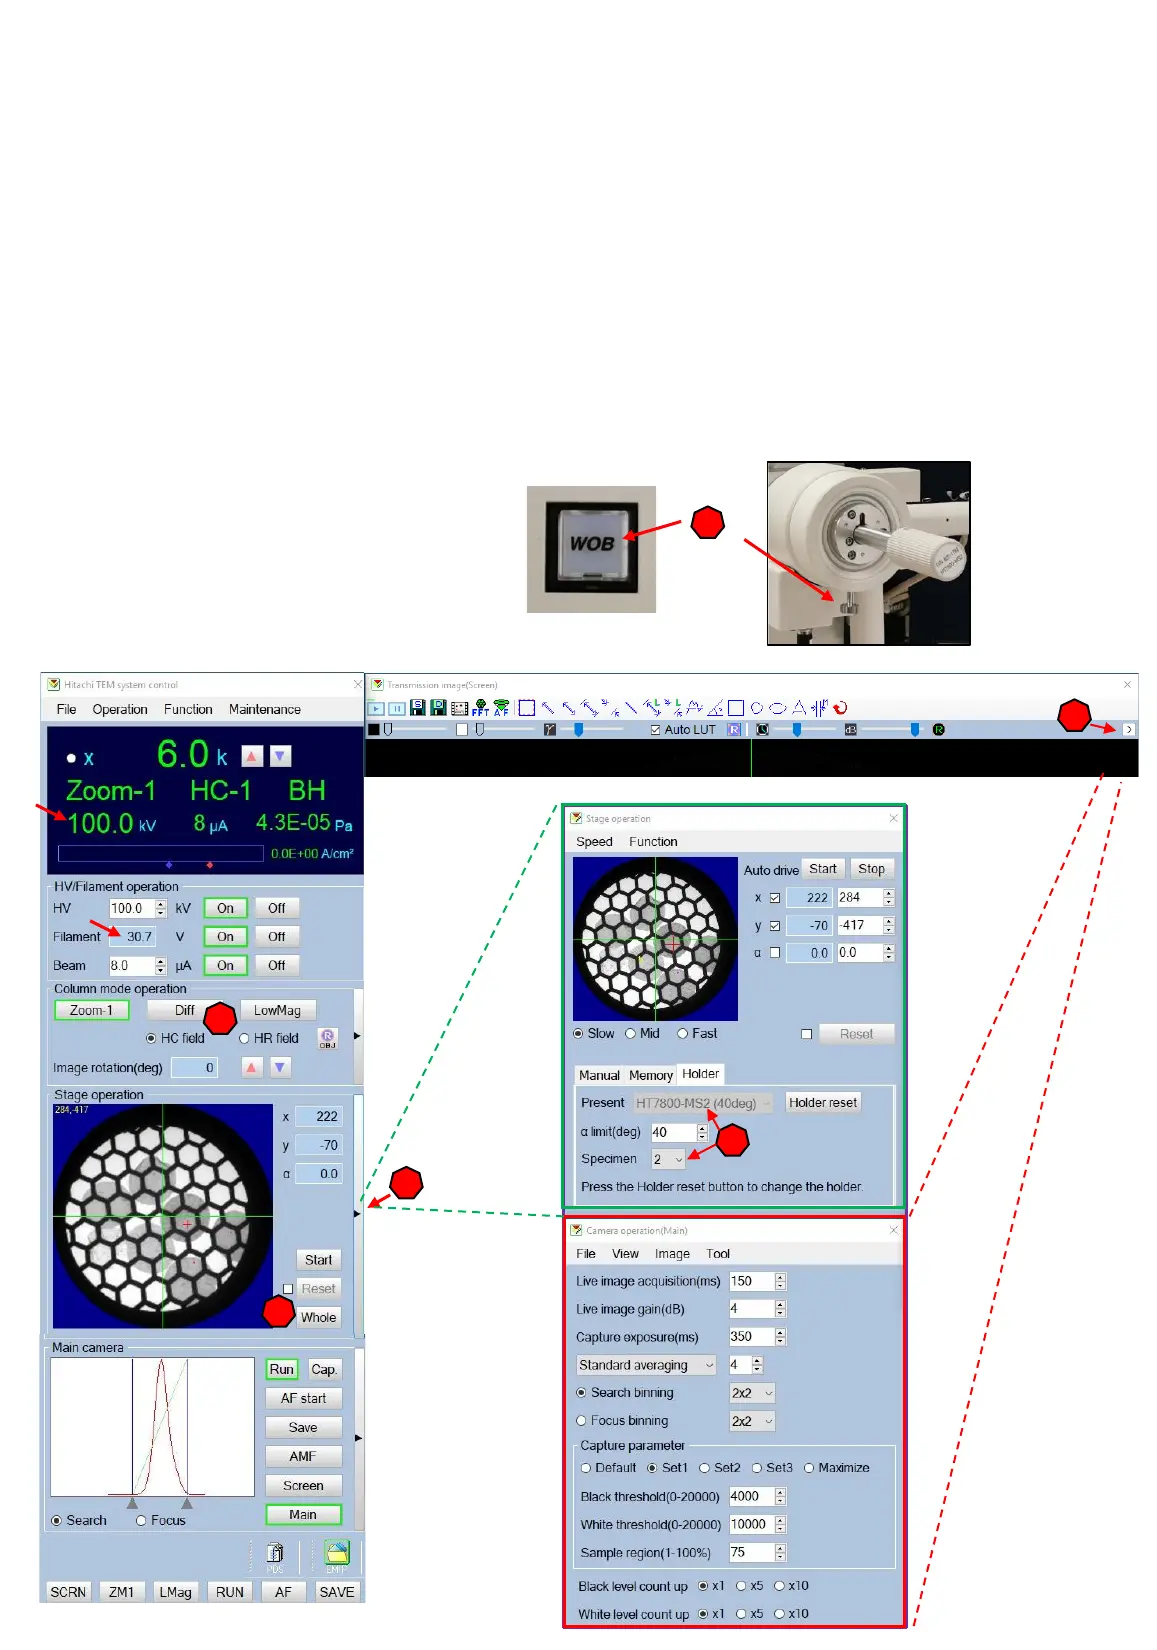The image size is (1157, 1650).
Task: Click the OBJ lens icon near HR field
Action: (x=327, y=1038)
